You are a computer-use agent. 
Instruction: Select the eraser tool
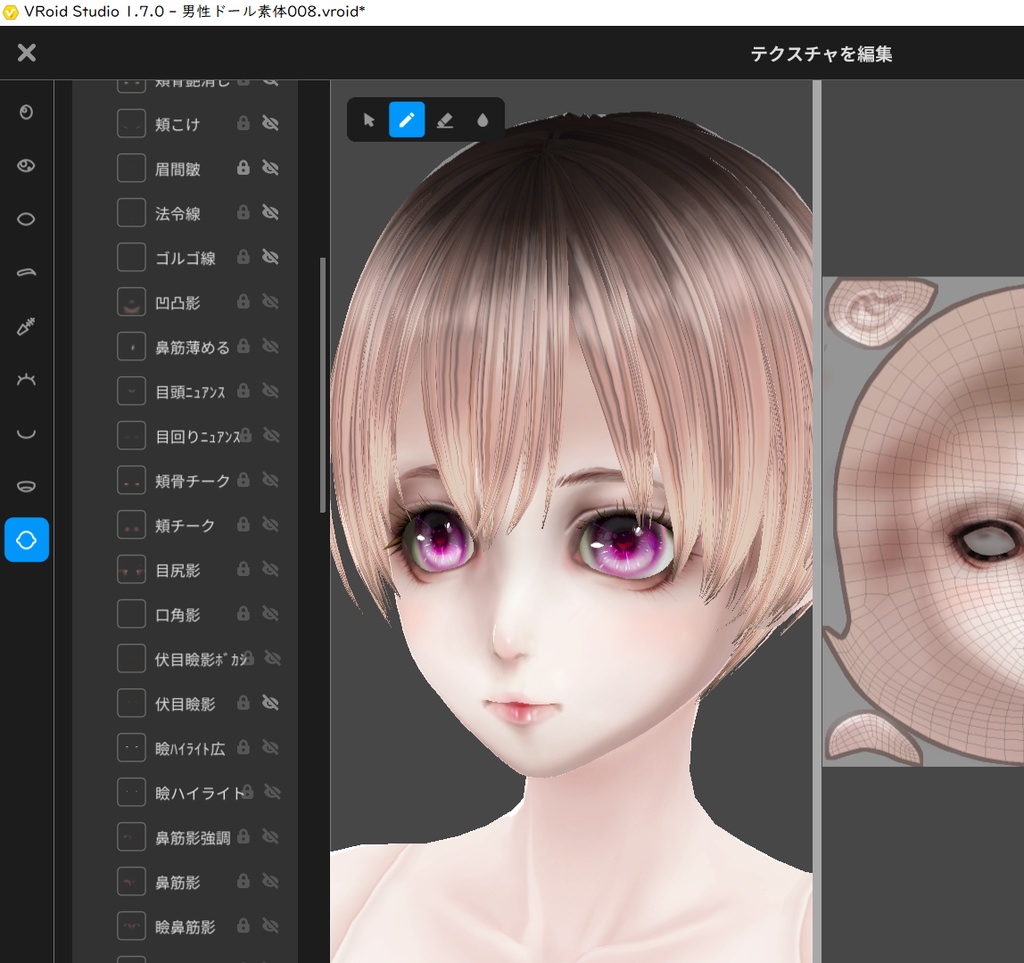tap(445, 120)
